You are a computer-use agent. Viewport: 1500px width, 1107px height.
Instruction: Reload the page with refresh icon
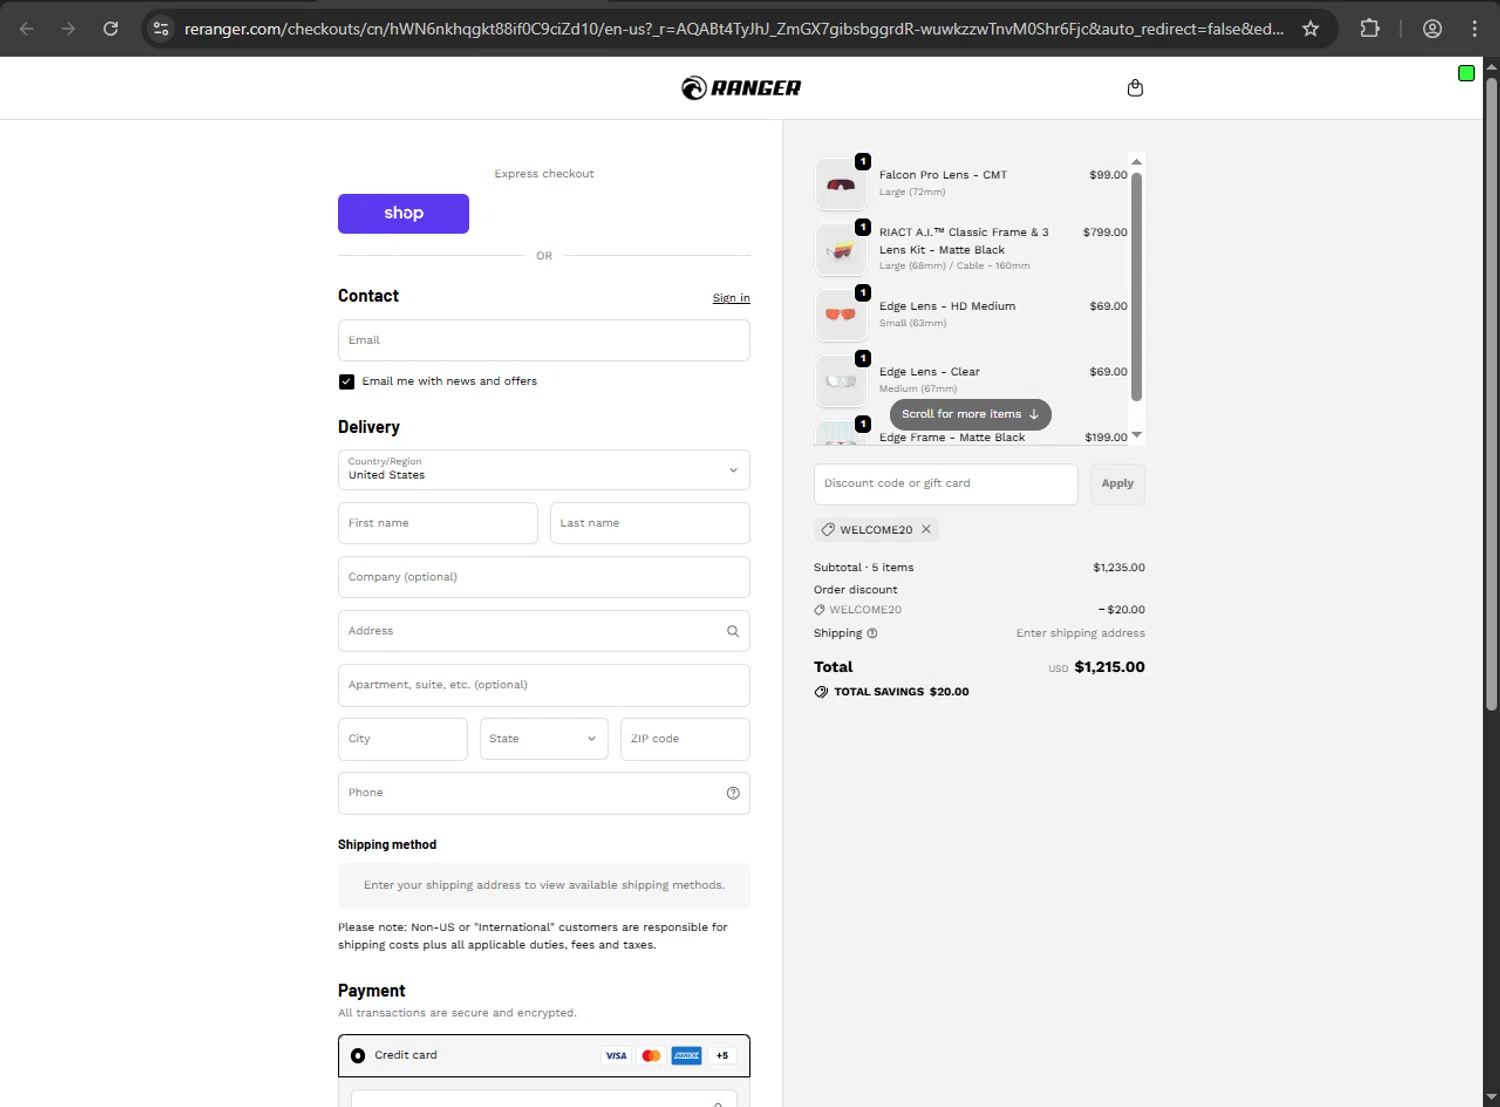pyautogui.click(x=111, y=29)
